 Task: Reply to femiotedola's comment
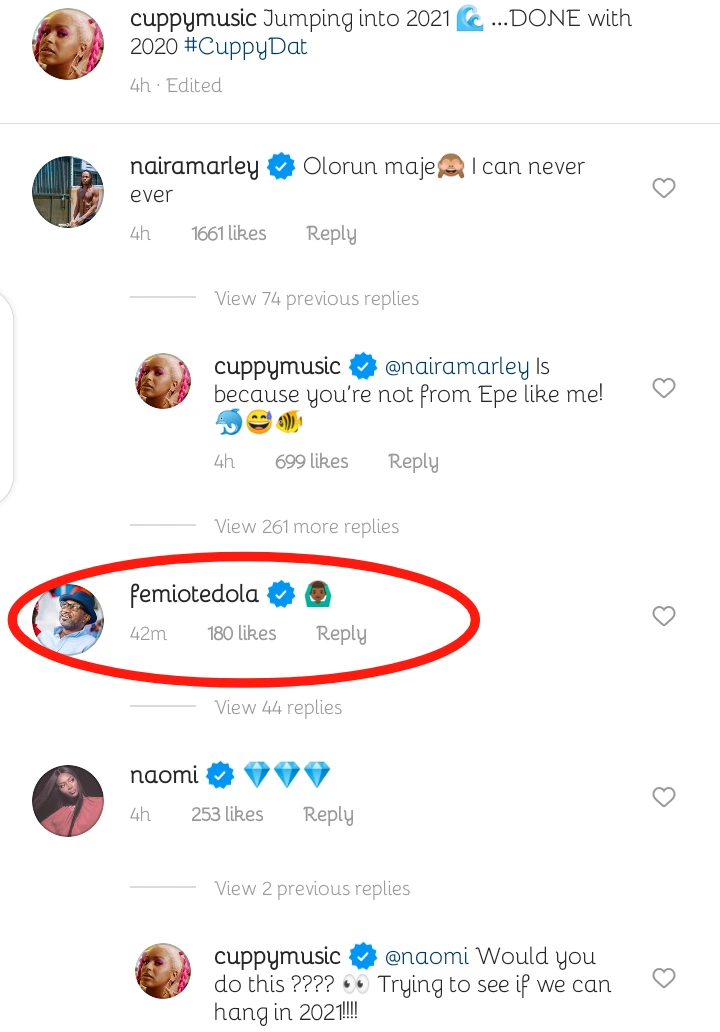(x=341, y=633)
